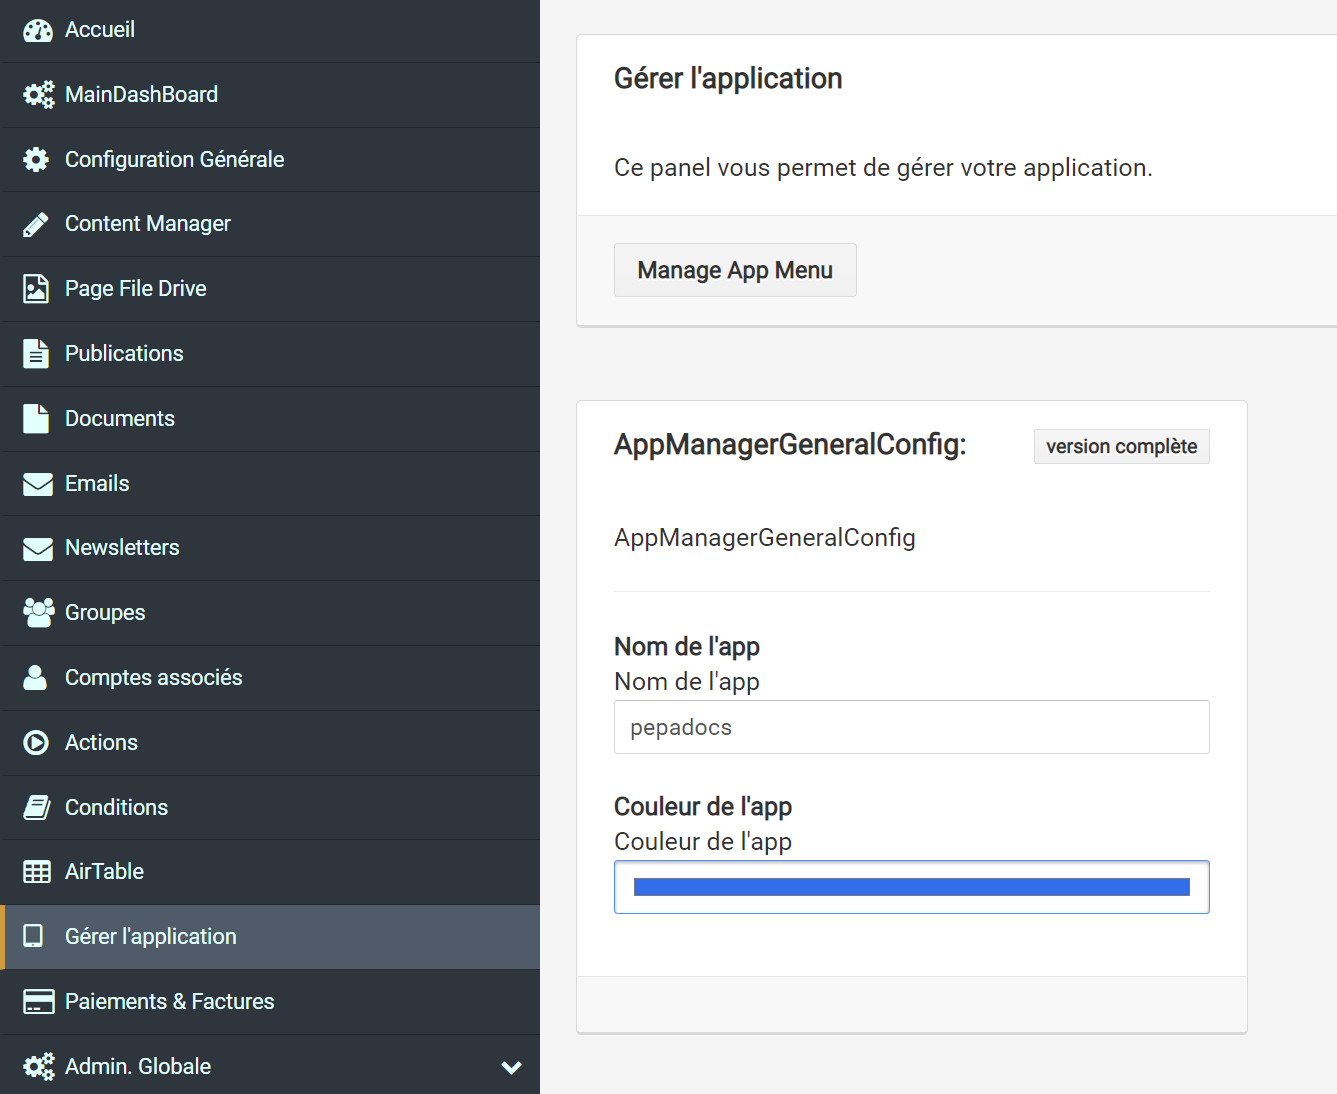This screenshot has width=1337, height=1094.
Task: Open the Conditions entry
Action: [x=270, y=808]
